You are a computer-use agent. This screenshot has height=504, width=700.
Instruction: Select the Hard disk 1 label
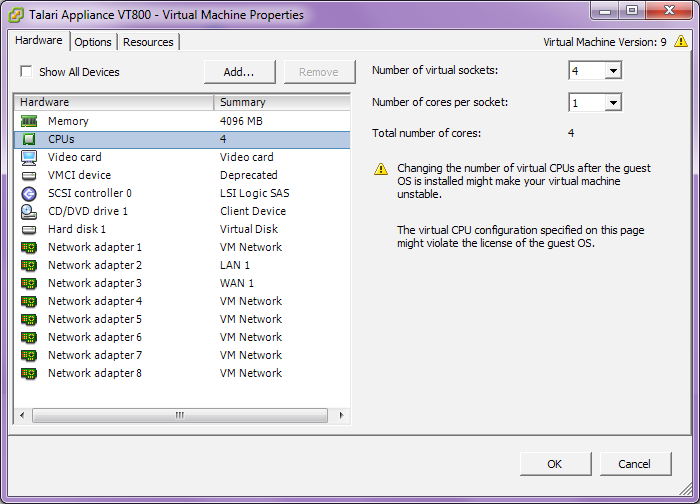77,229
